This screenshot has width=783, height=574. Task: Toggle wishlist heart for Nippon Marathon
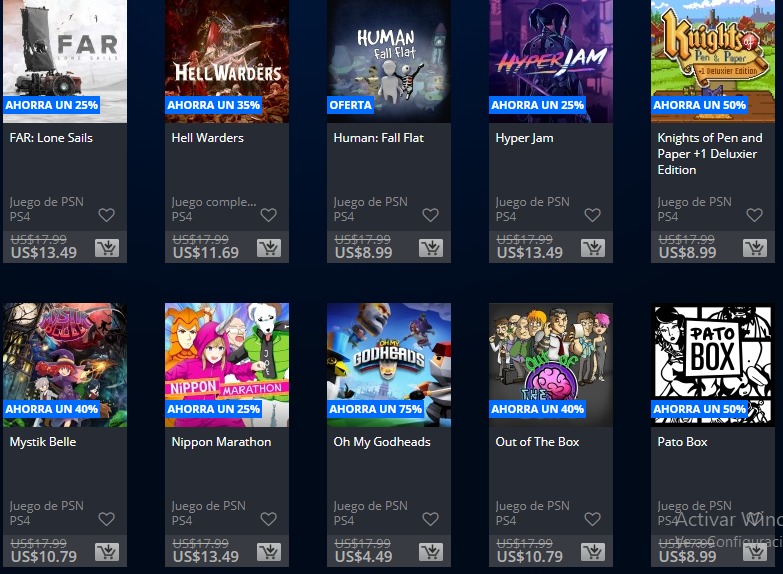[x=269, y=519]
